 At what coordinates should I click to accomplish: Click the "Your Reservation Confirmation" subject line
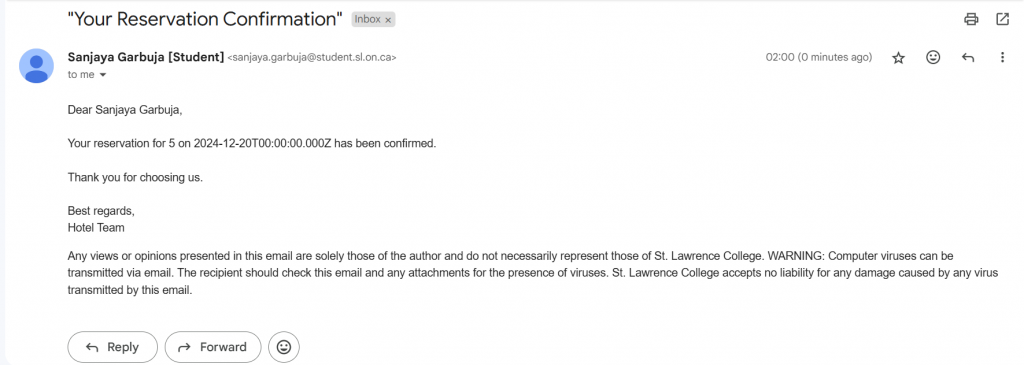click(205, 19)
